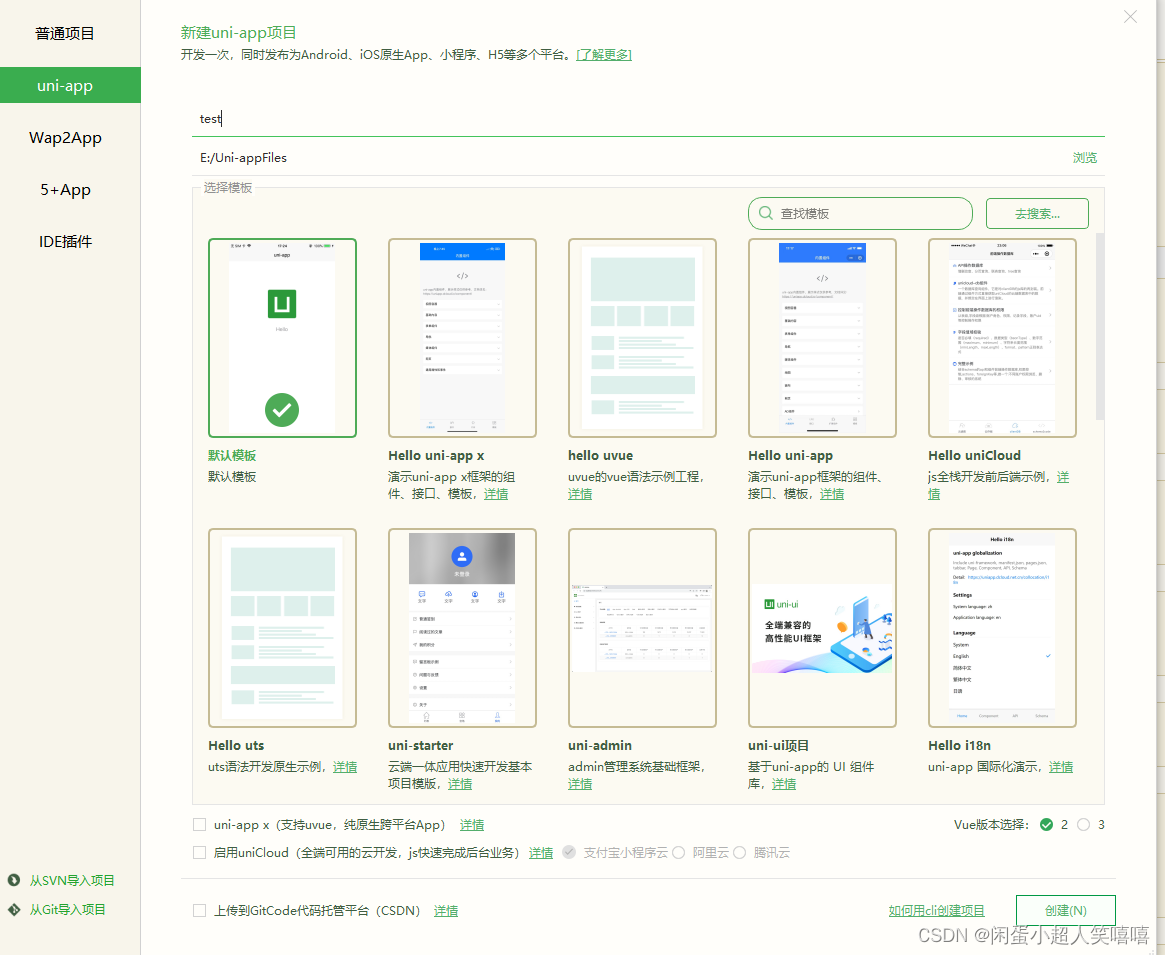Viewport: 1165px width, 955px height.
Task: Click the Git import icon
Action: pyautogui.click(x=14, y=909)
